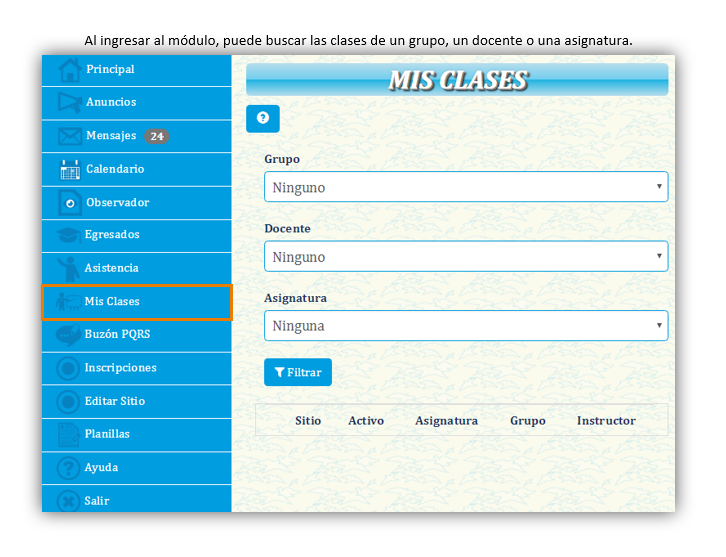The image size is (726, 557).
Task: Open Mensajes from the sidebar
Action: click(137, 136)
